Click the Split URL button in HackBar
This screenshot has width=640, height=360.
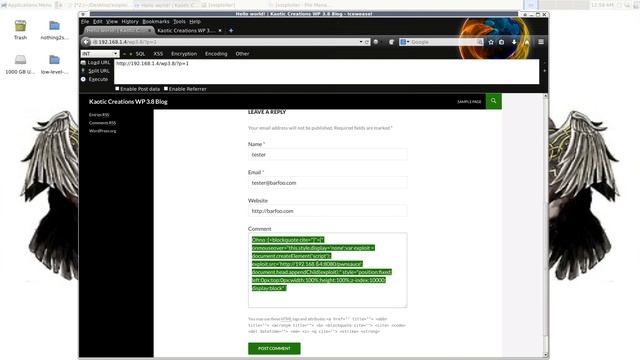(96, 71)
